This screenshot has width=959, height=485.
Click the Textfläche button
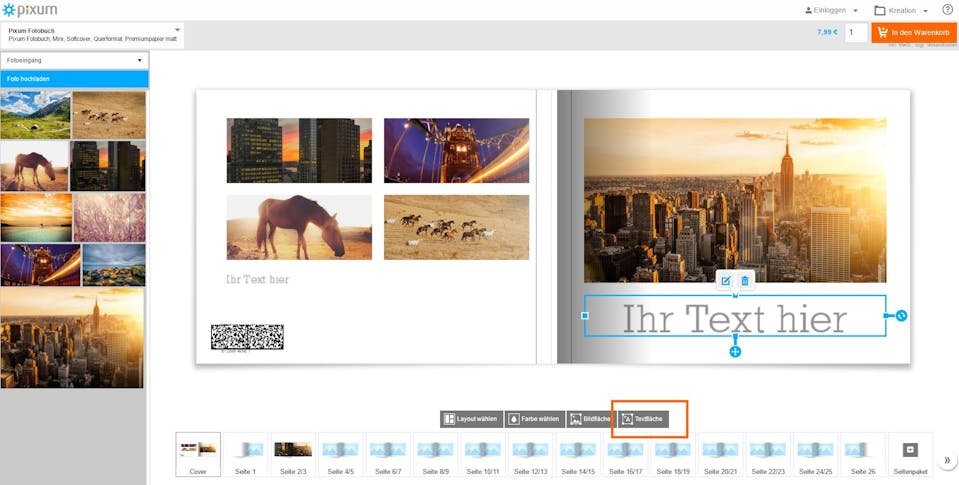(x=643, y=419)
